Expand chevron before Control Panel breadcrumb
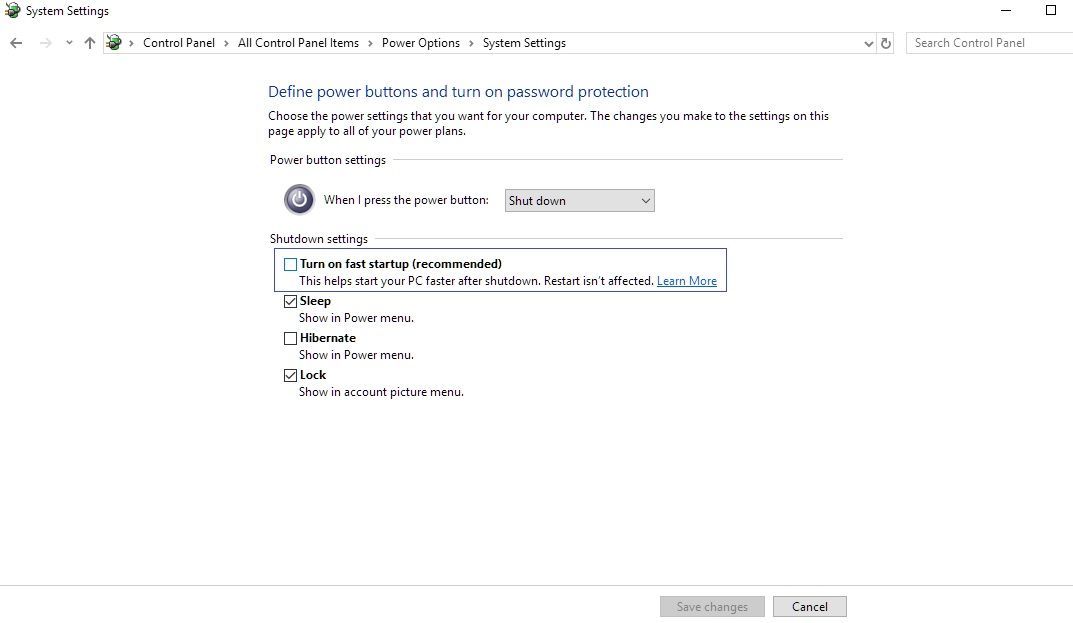Screen dimensions: 1073x623 point(131,43)
